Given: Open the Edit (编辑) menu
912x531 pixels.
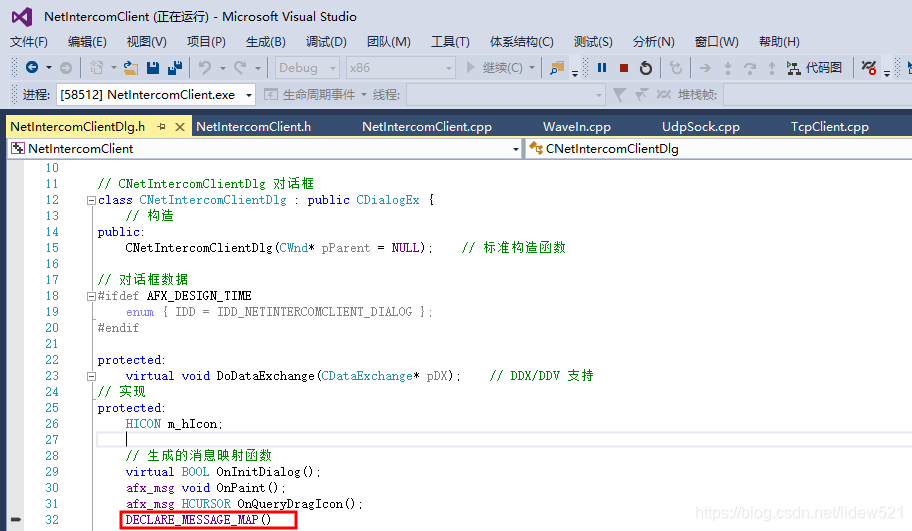Looking at the screenshot, I should (x=87, y=42).
